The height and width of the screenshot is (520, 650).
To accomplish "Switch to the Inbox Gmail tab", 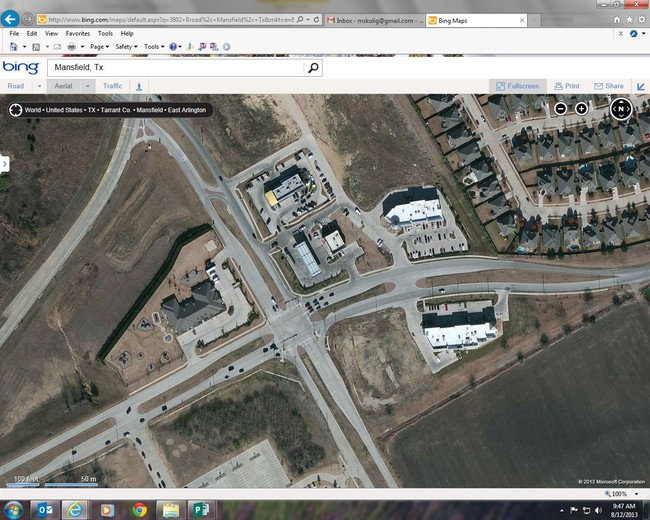I will pyautogui.click(x=373, y=19).
